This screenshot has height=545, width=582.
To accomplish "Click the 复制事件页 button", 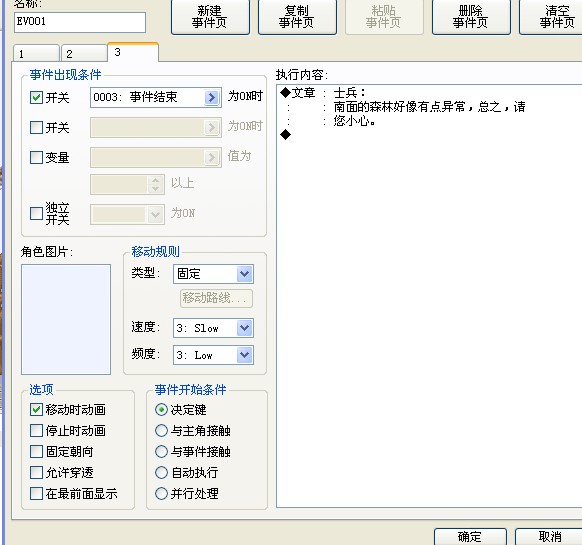I will pyautogui.click(x=297, y=17).
